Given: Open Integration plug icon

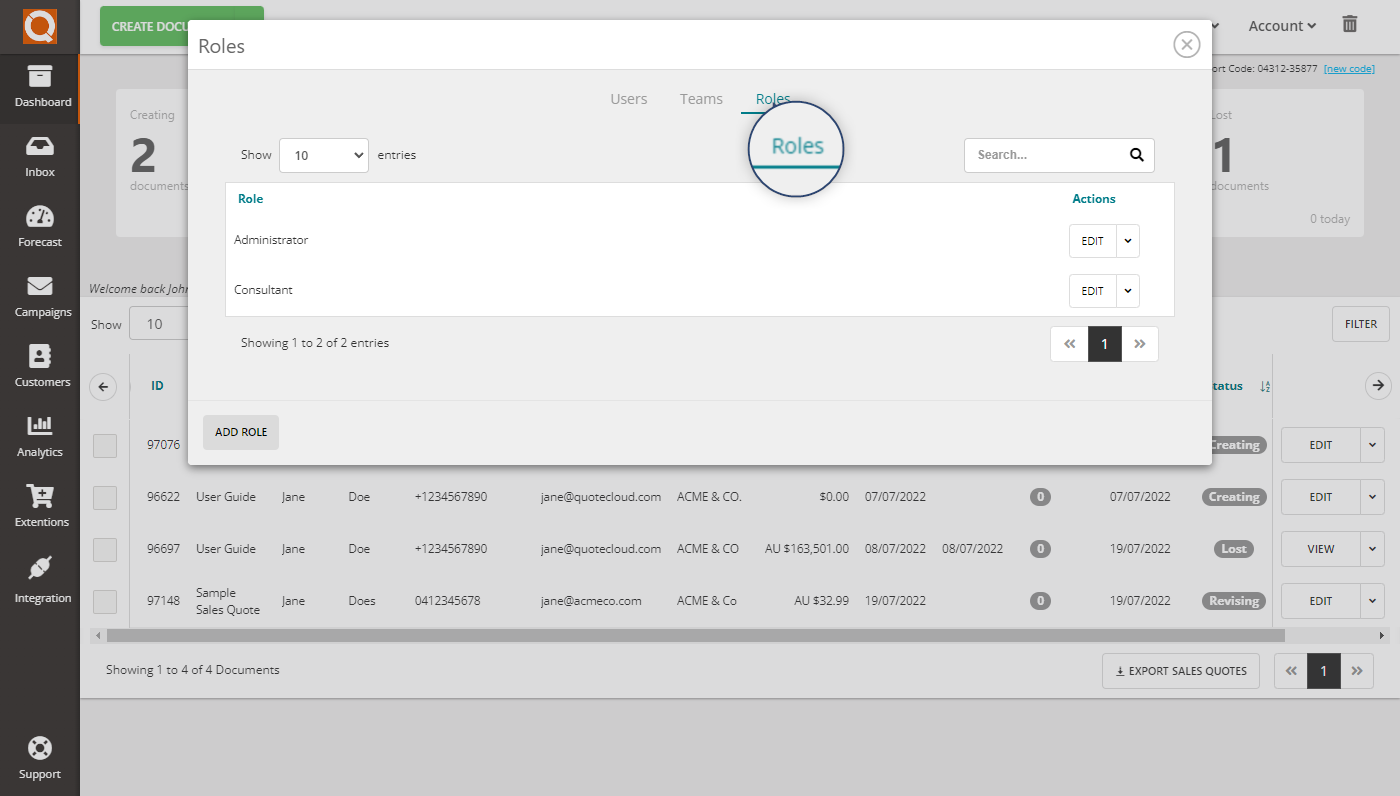Looking at the screenshot, I should point(40,569).
